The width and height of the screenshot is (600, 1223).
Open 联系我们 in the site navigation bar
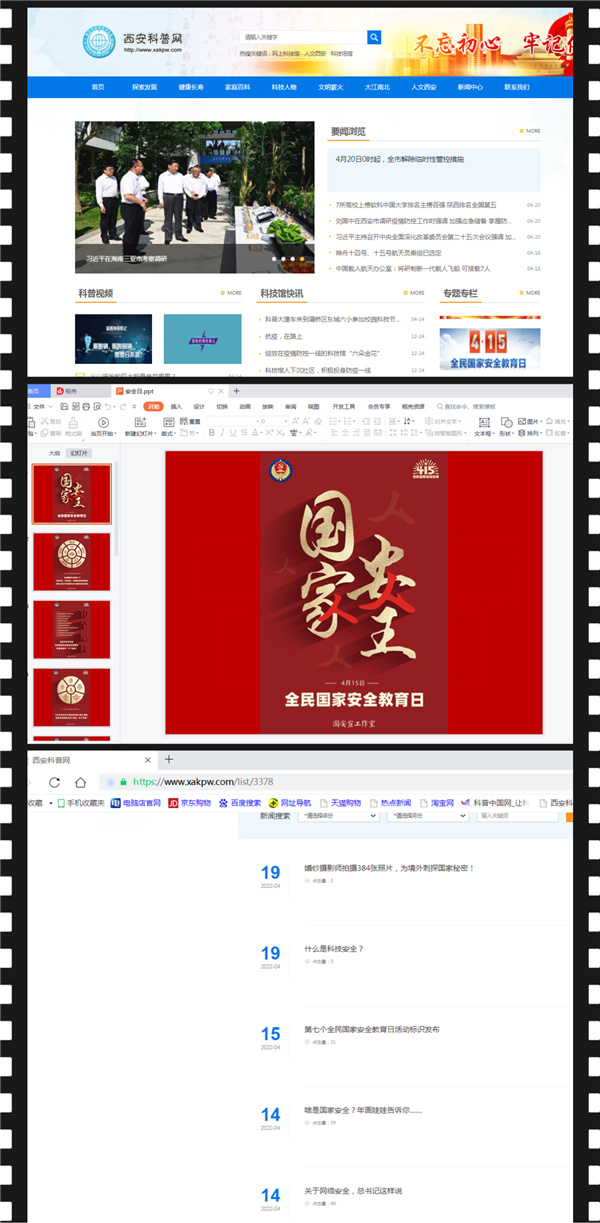click(x=517, y=87)
